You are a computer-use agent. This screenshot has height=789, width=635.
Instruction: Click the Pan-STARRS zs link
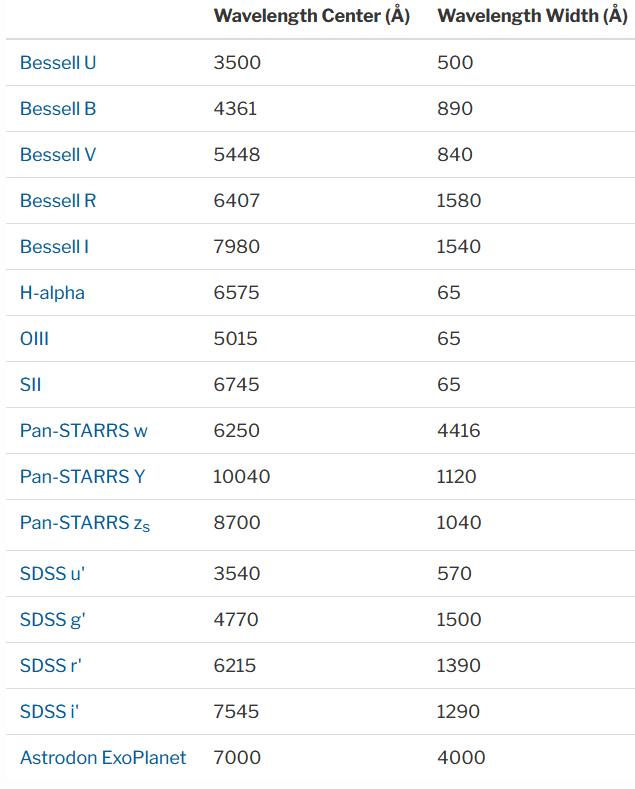(84, 523)
